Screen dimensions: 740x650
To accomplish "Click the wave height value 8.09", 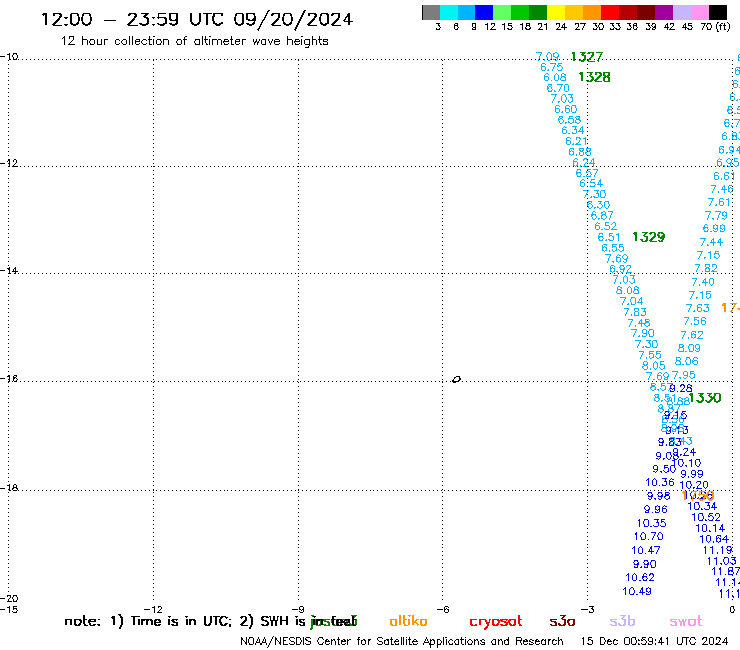I will coord(689,348).
